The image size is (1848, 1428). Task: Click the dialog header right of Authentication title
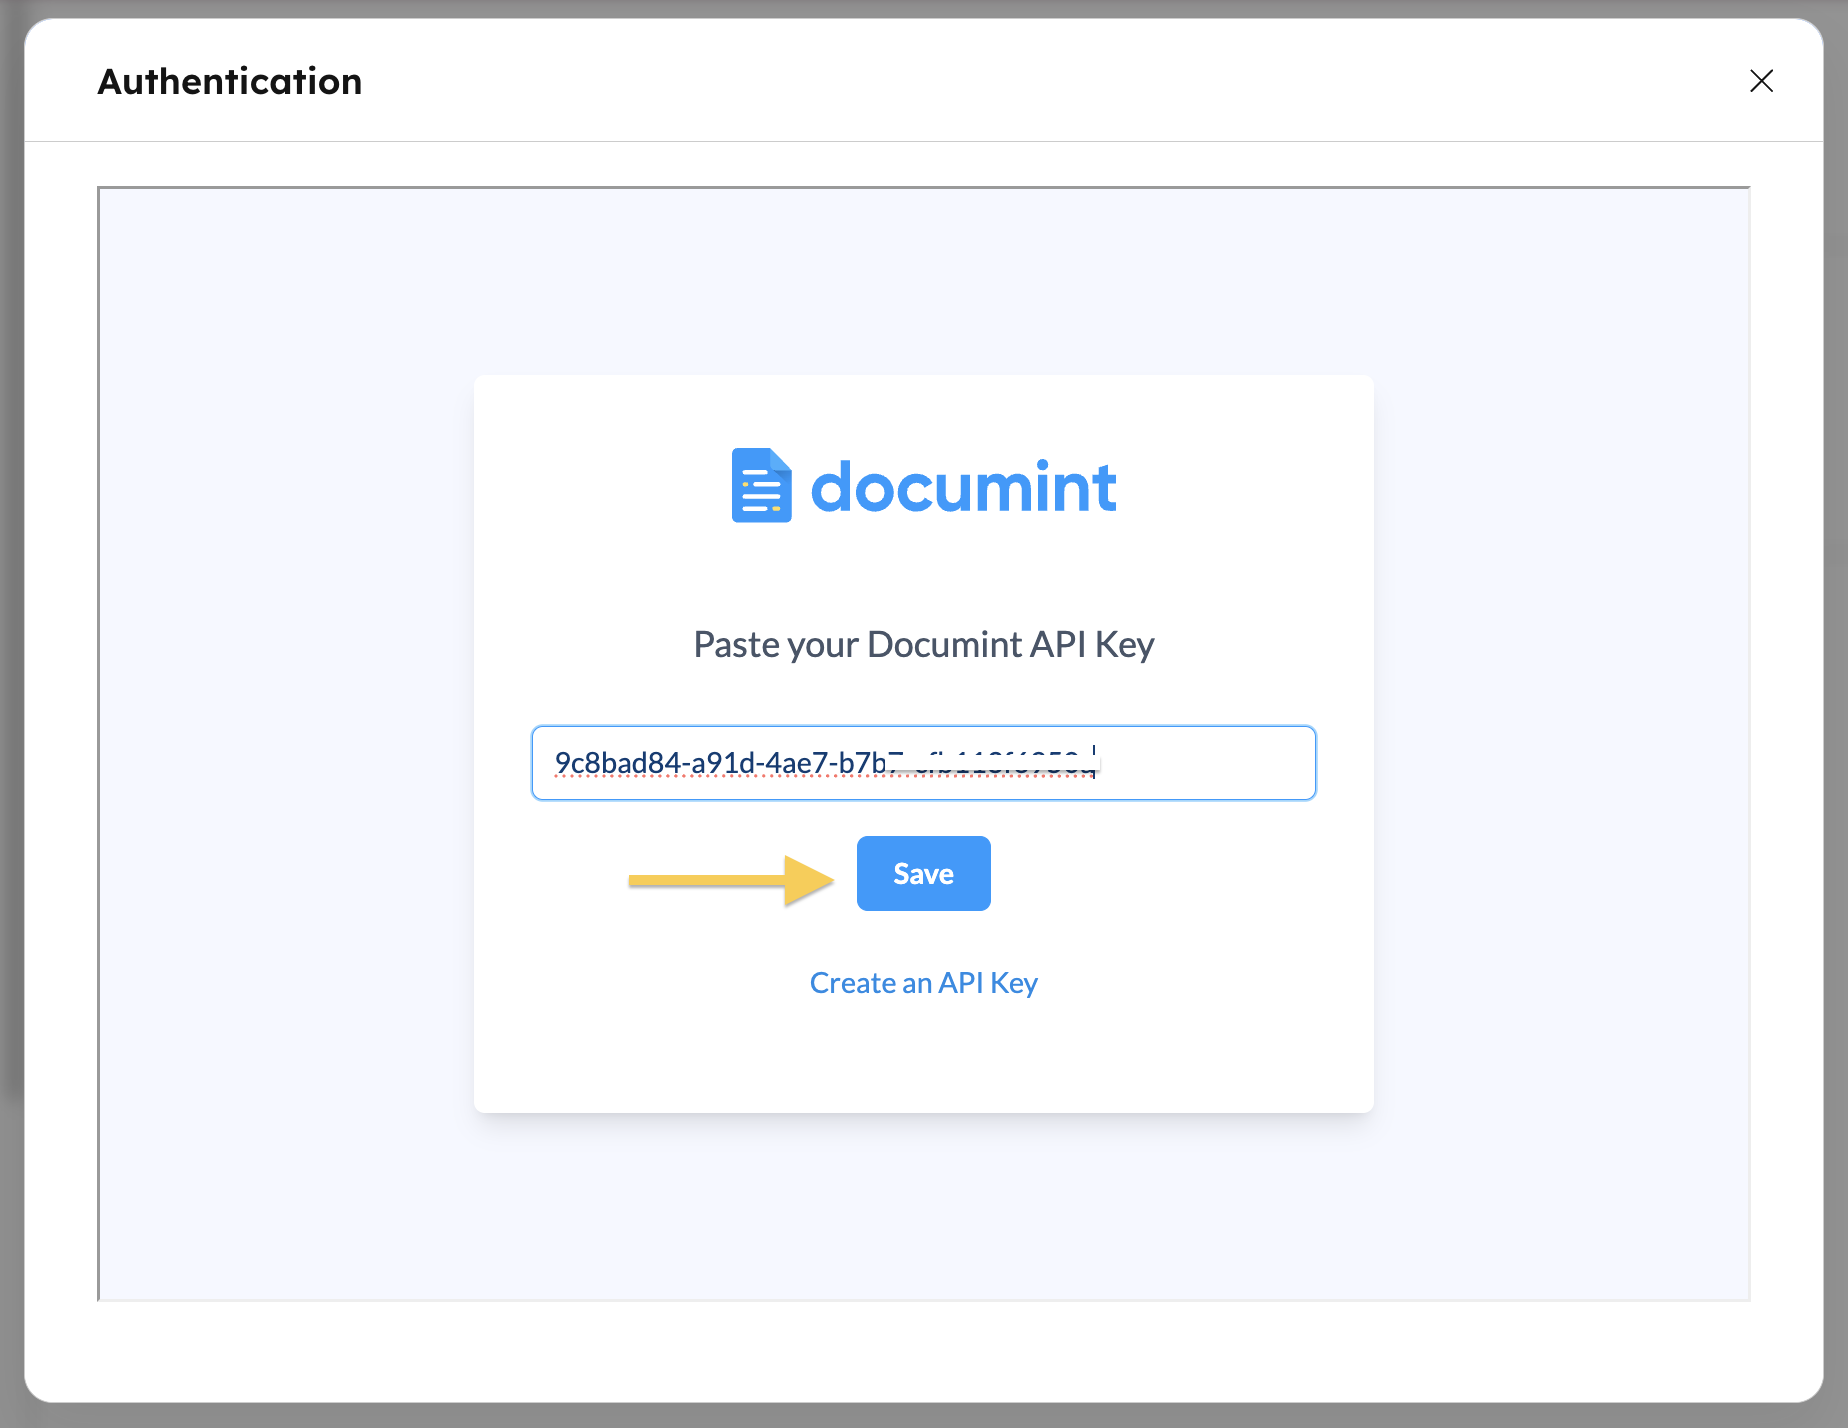click(1000, 81)
